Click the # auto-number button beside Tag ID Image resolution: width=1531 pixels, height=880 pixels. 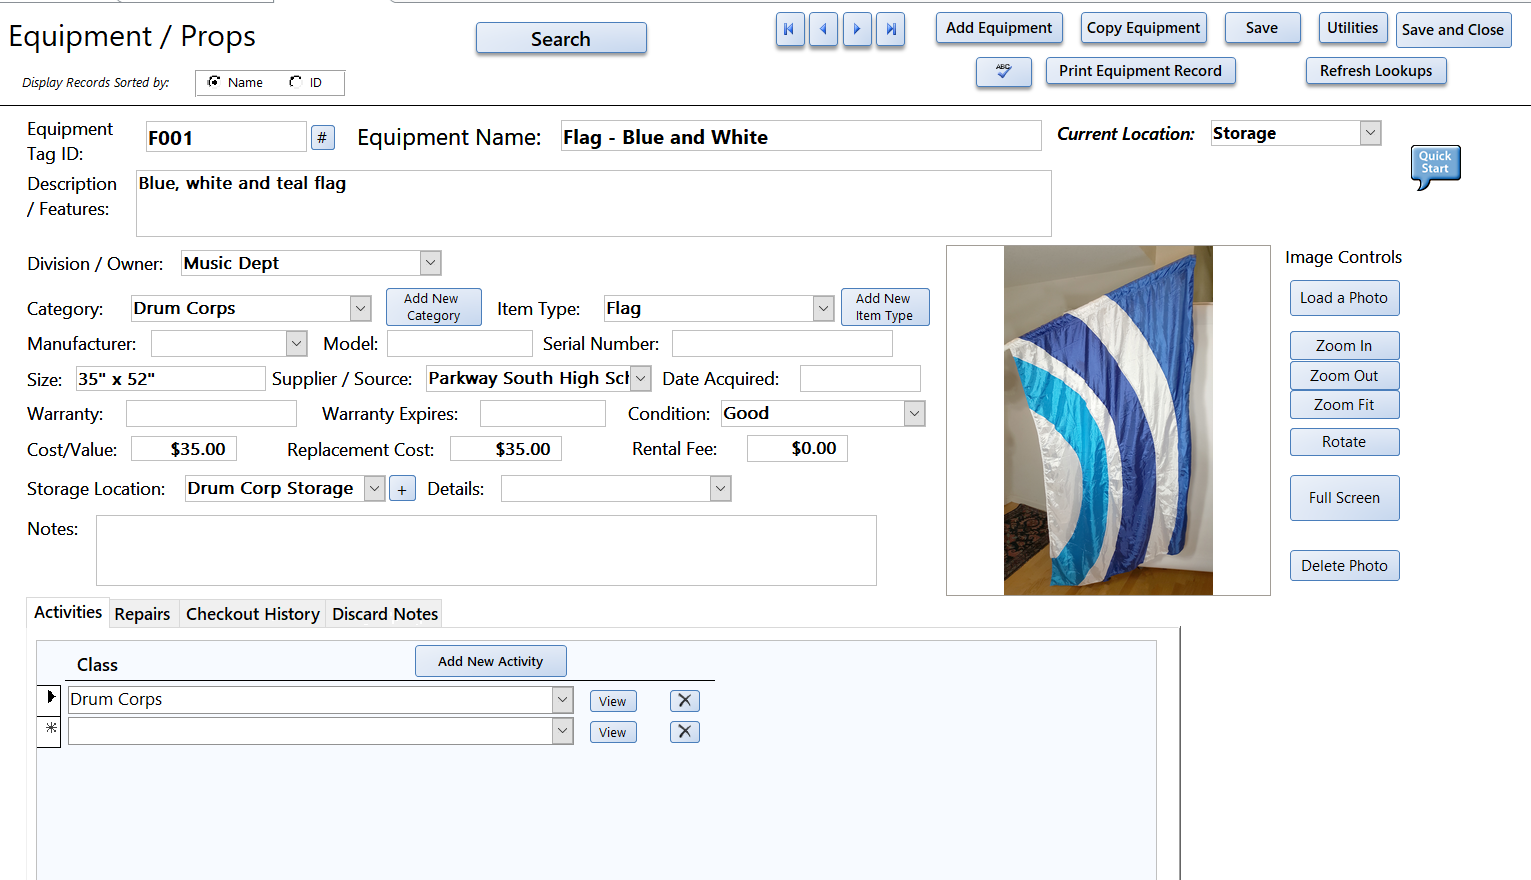tap(322, 136)
